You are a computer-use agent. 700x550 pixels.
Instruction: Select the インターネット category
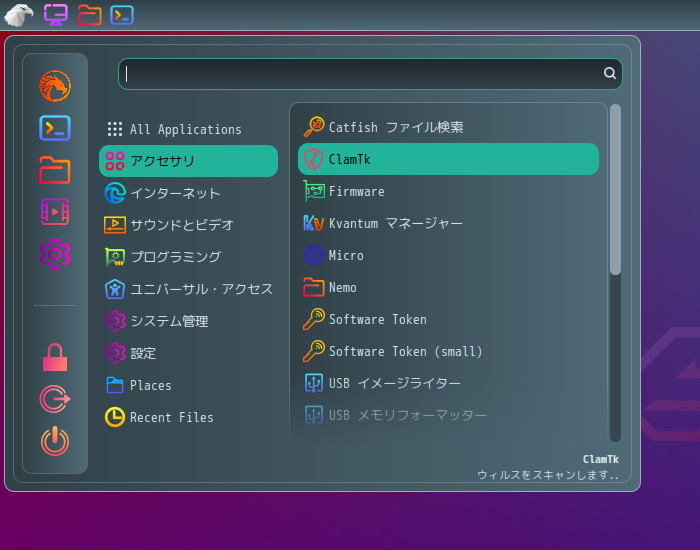[188, 193]
